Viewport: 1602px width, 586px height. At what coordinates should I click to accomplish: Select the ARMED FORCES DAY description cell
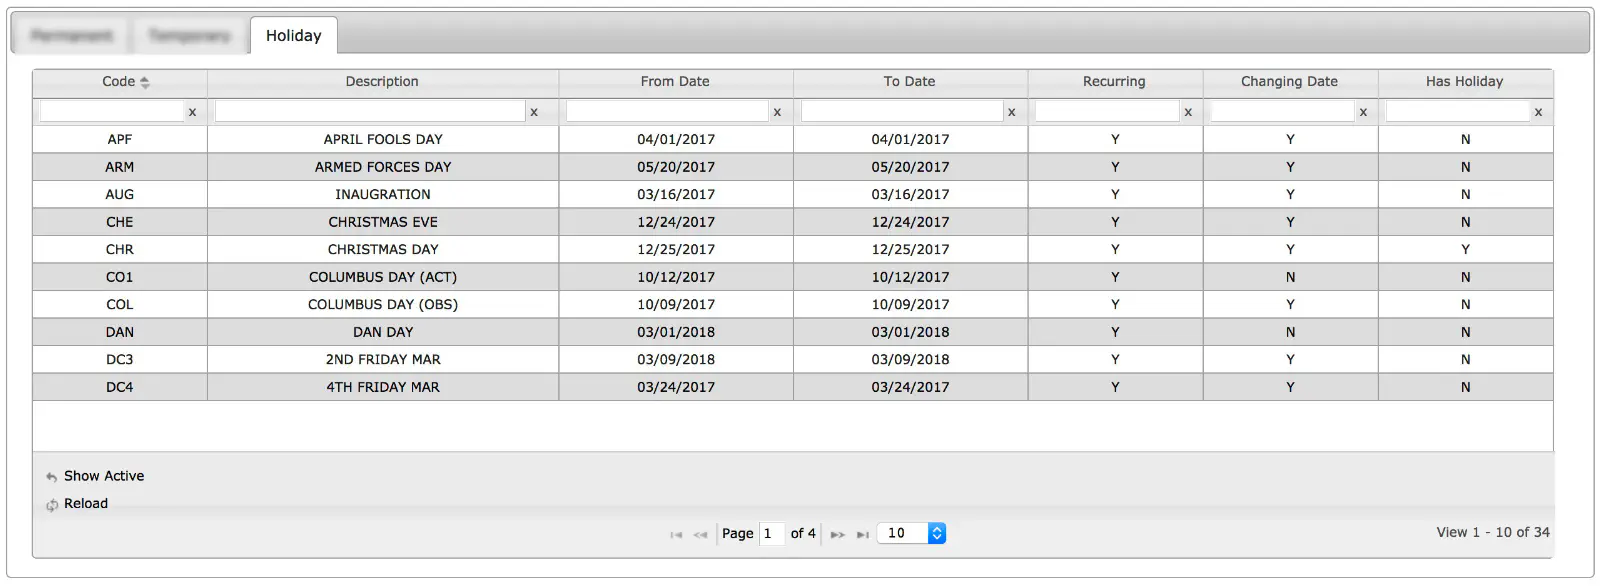[383, 167]
